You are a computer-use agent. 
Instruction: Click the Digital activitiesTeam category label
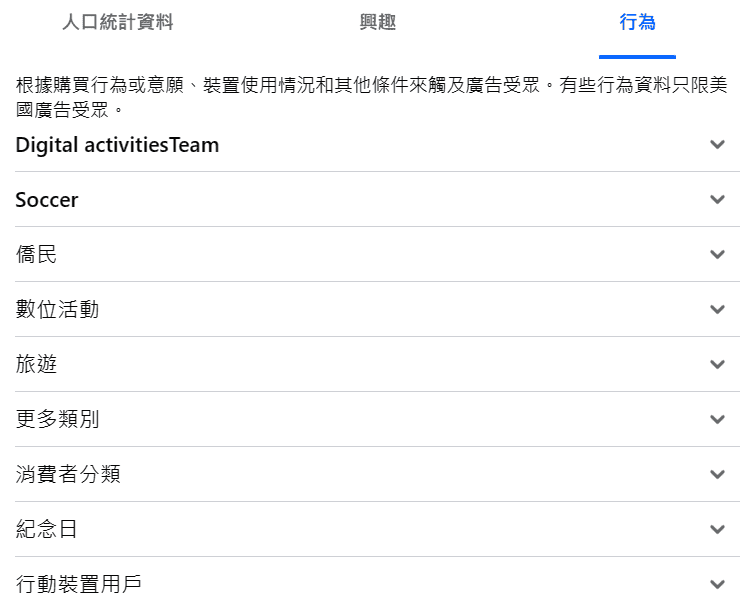click(117, 145)
